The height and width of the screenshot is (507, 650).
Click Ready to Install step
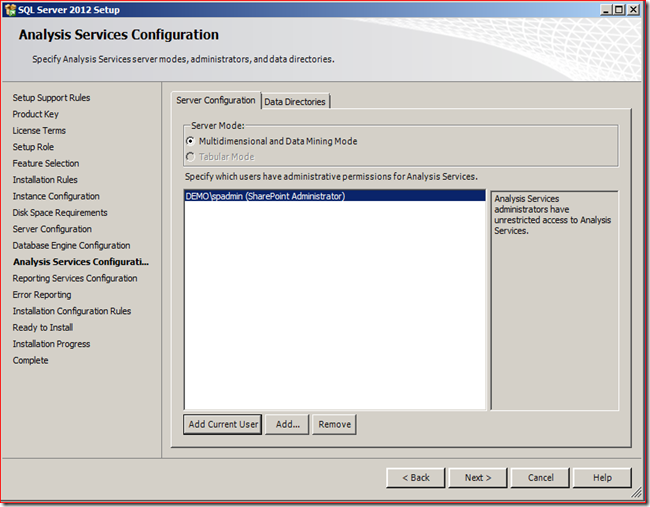[43, 327]
